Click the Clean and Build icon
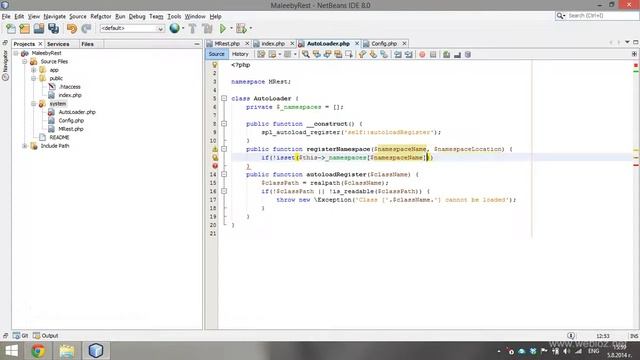 [207, 29]
